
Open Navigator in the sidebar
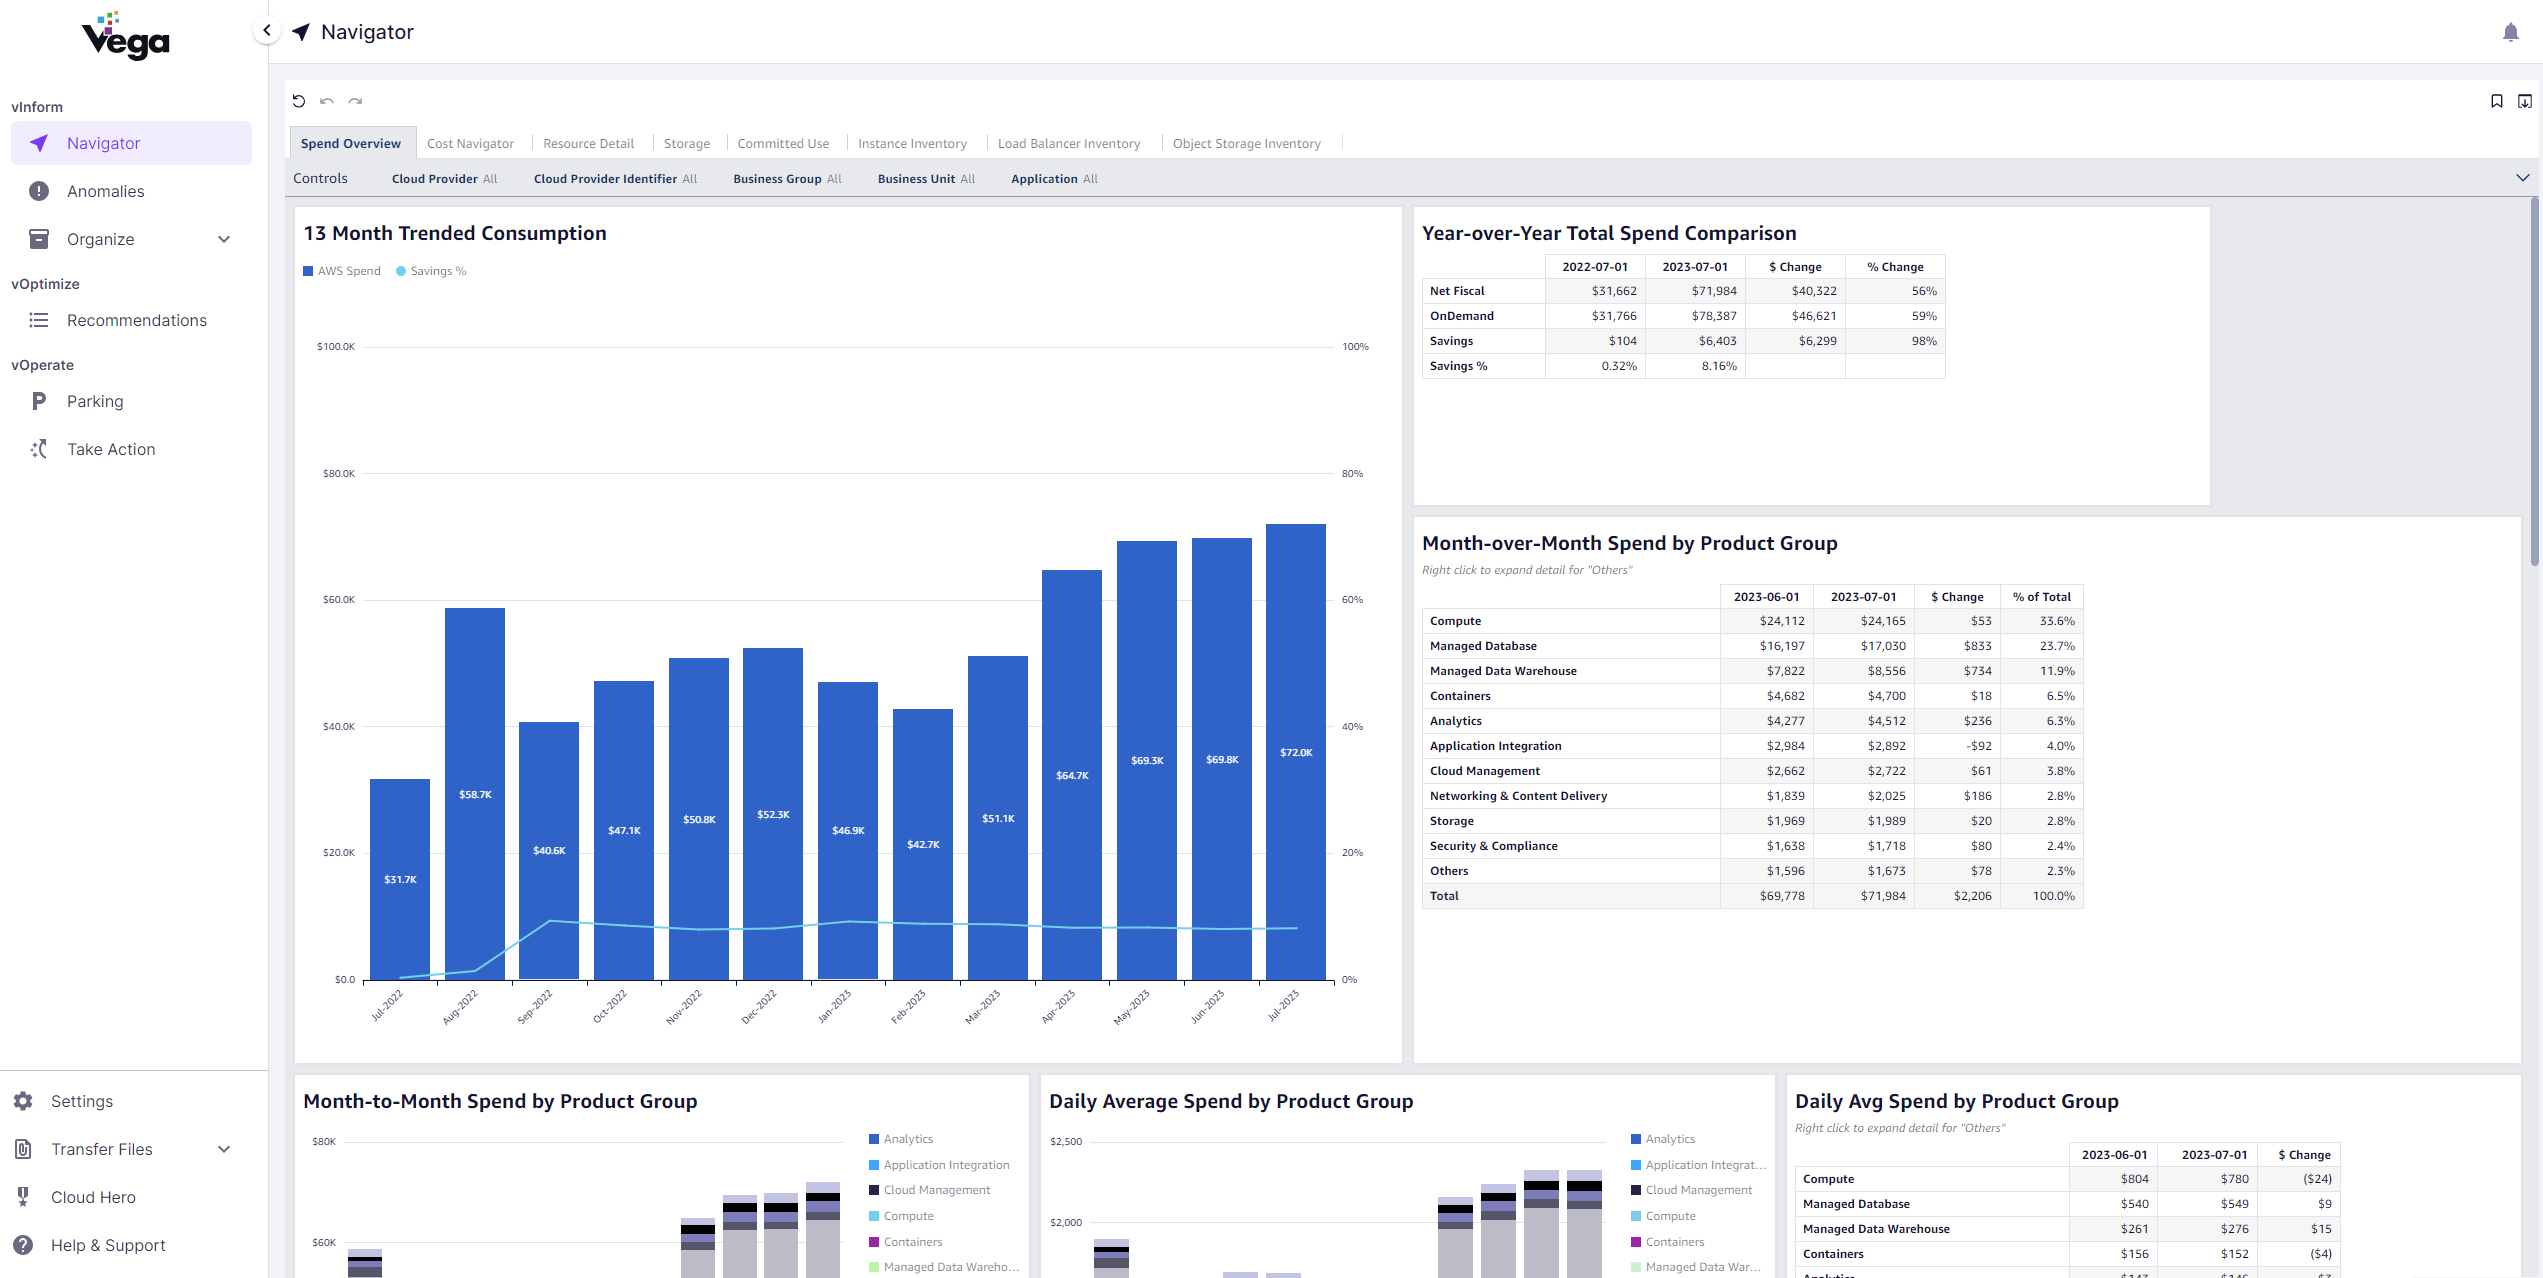click(131, 143)
